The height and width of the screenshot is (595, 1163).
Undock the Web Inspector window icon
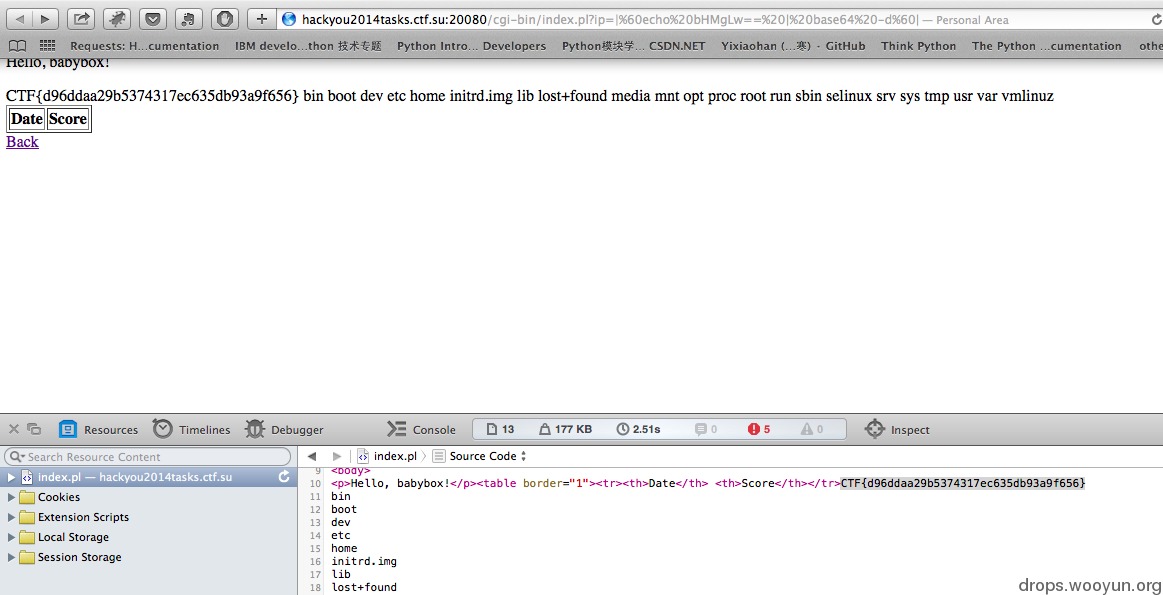pyautogui.click(x=35, y=429)
